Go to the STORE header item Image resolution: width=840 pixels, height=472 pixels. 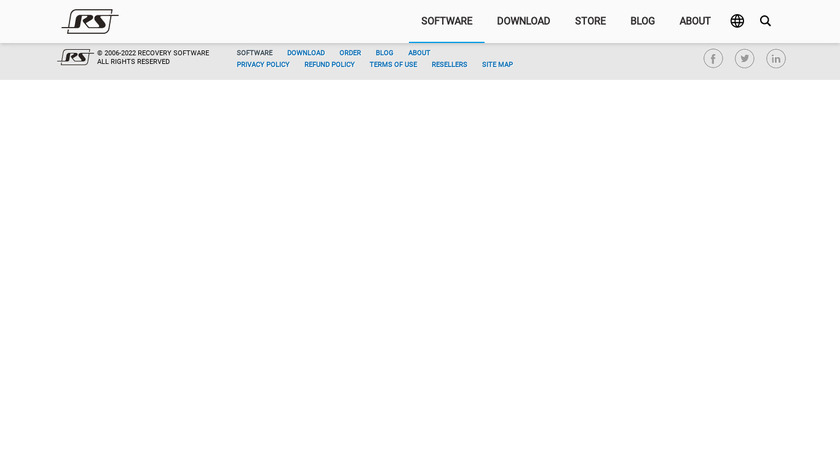(590, 21)
